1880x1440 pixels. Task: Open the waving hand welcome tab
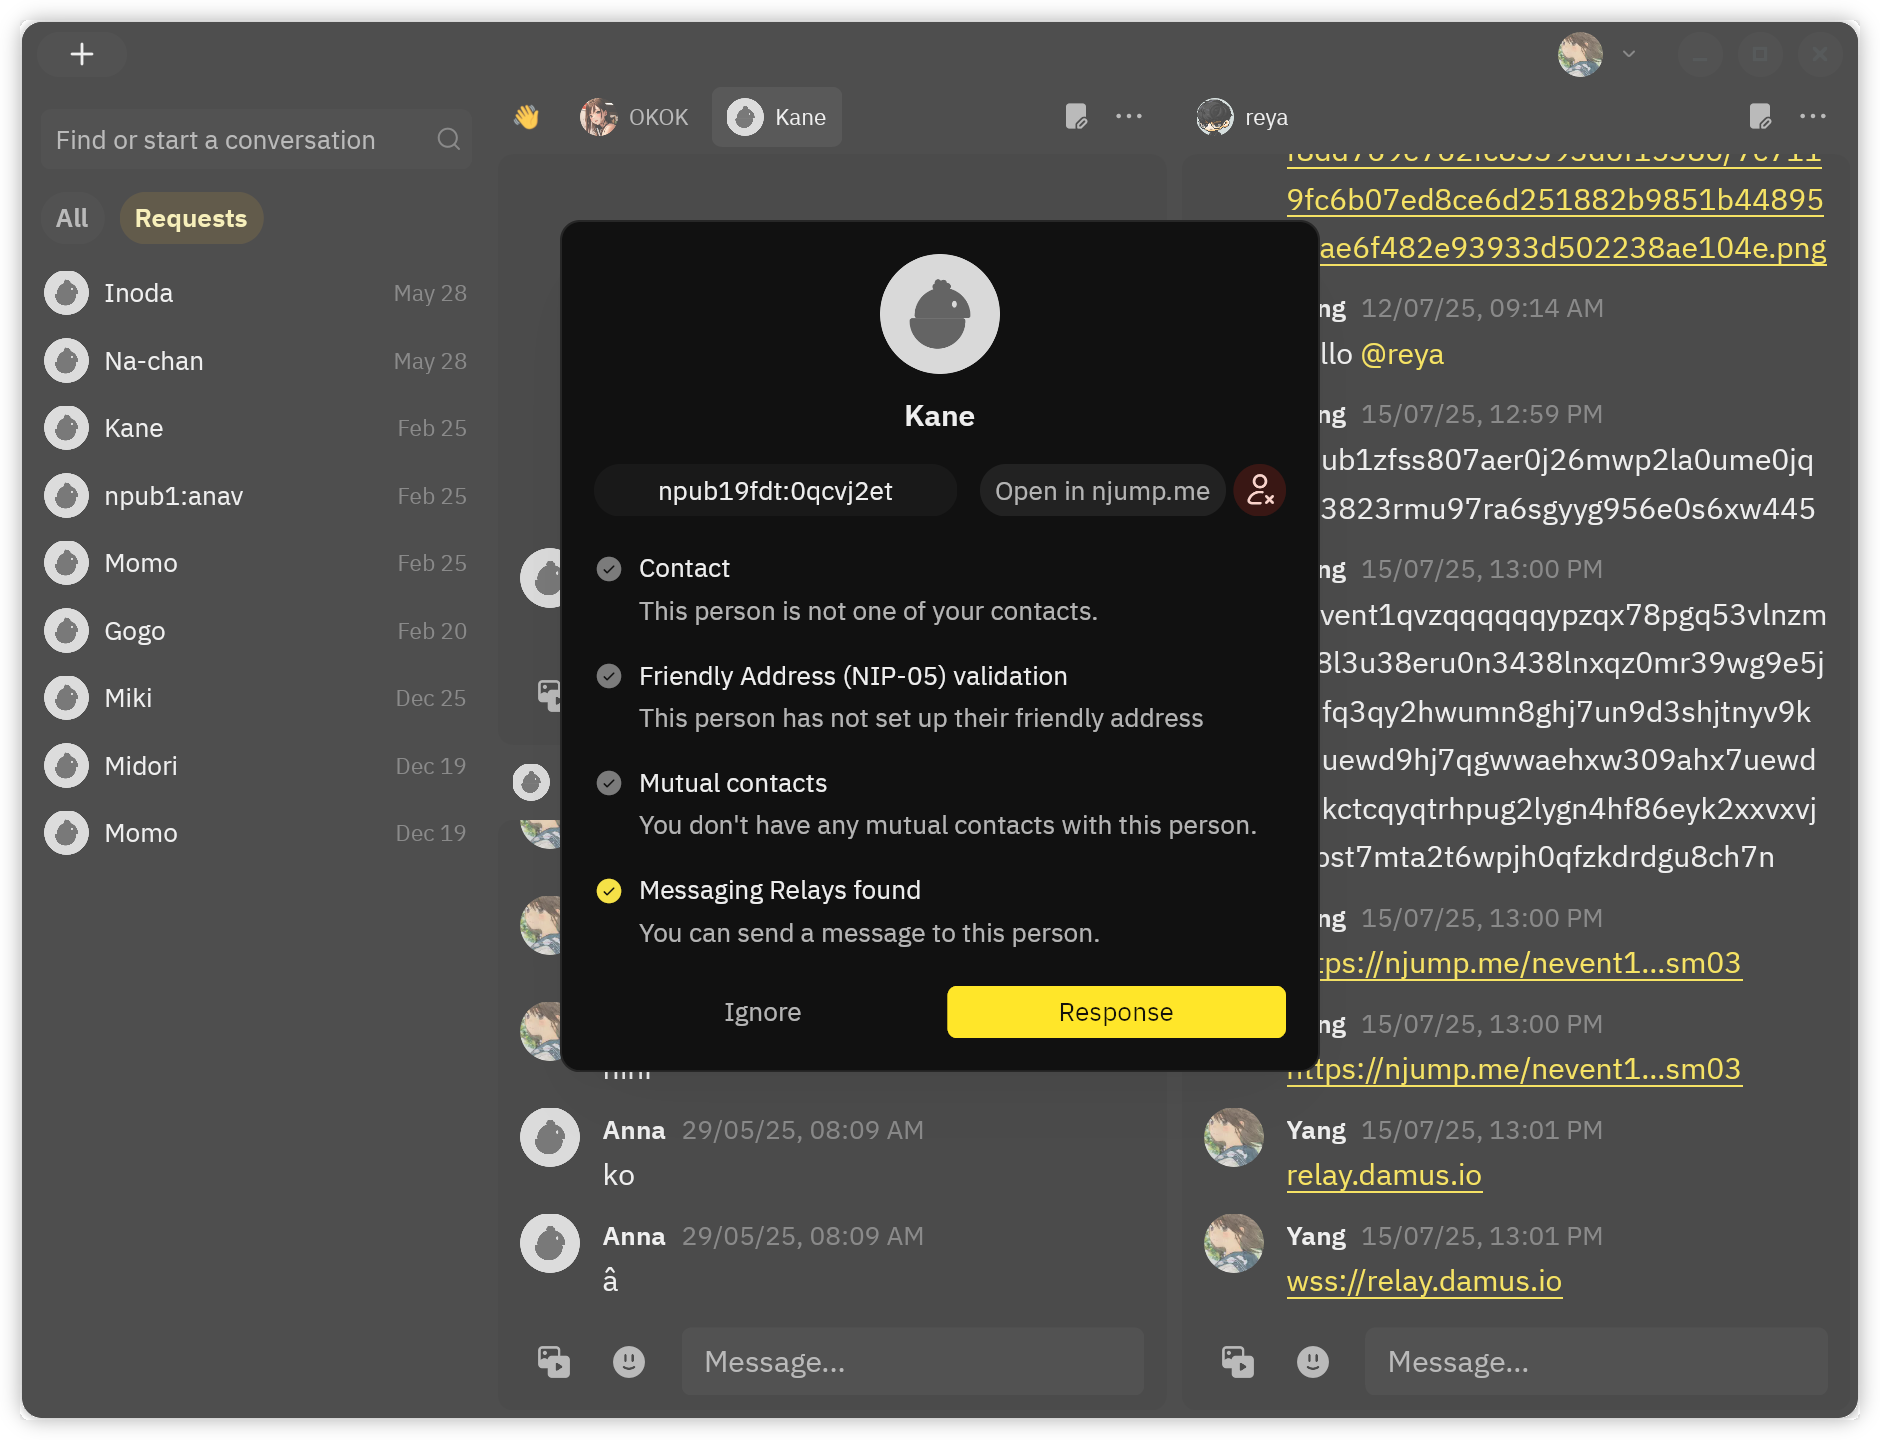point(527,118)
